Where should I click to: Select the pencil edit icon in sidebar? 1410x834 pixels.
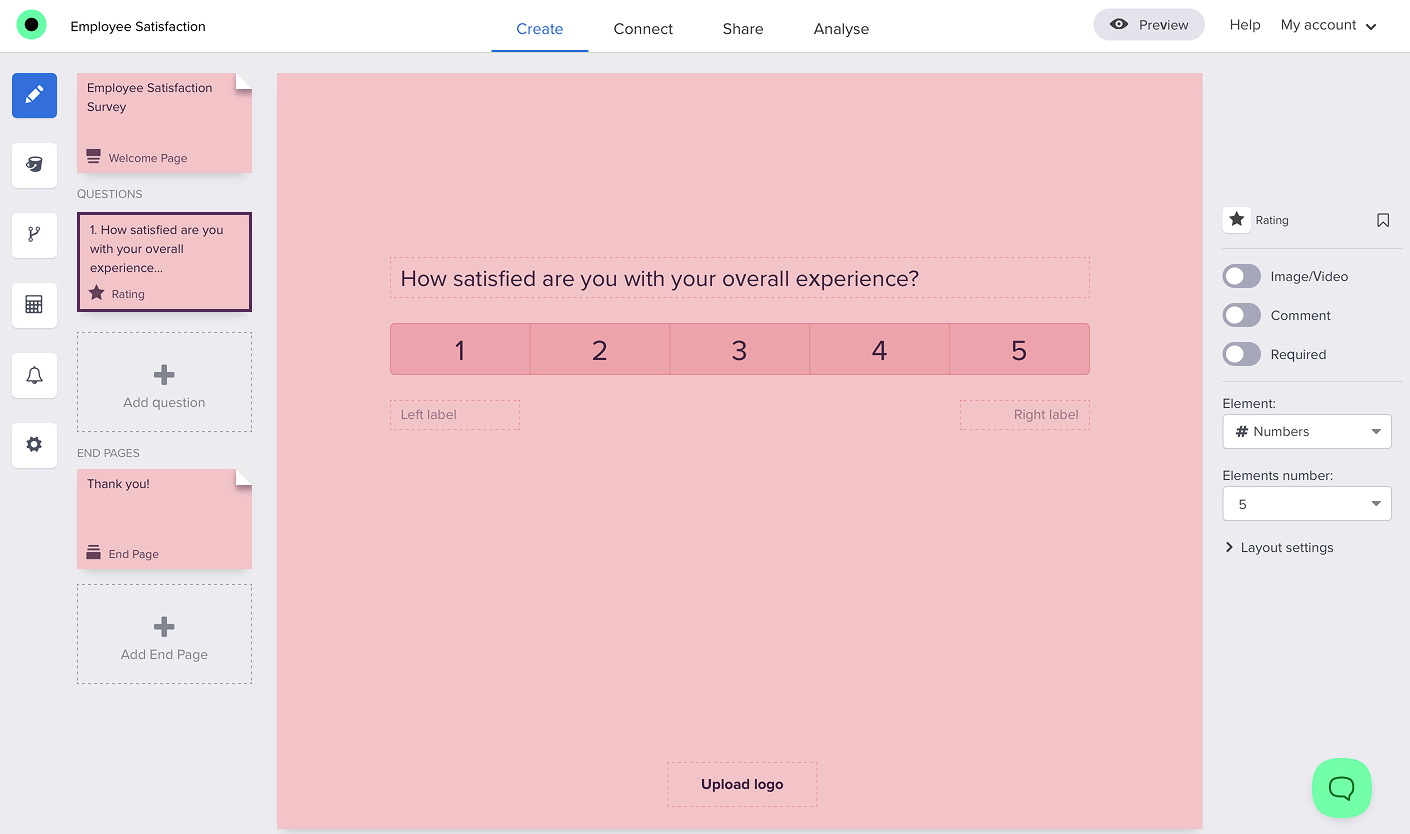tap(34, 95)
